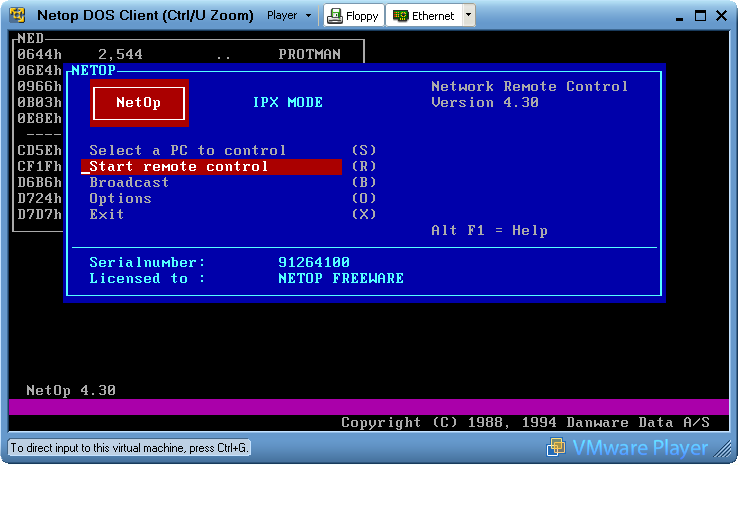738x512 pixels.
Task: Click the 'Serialnumber:' label
Action: point(147,262)
